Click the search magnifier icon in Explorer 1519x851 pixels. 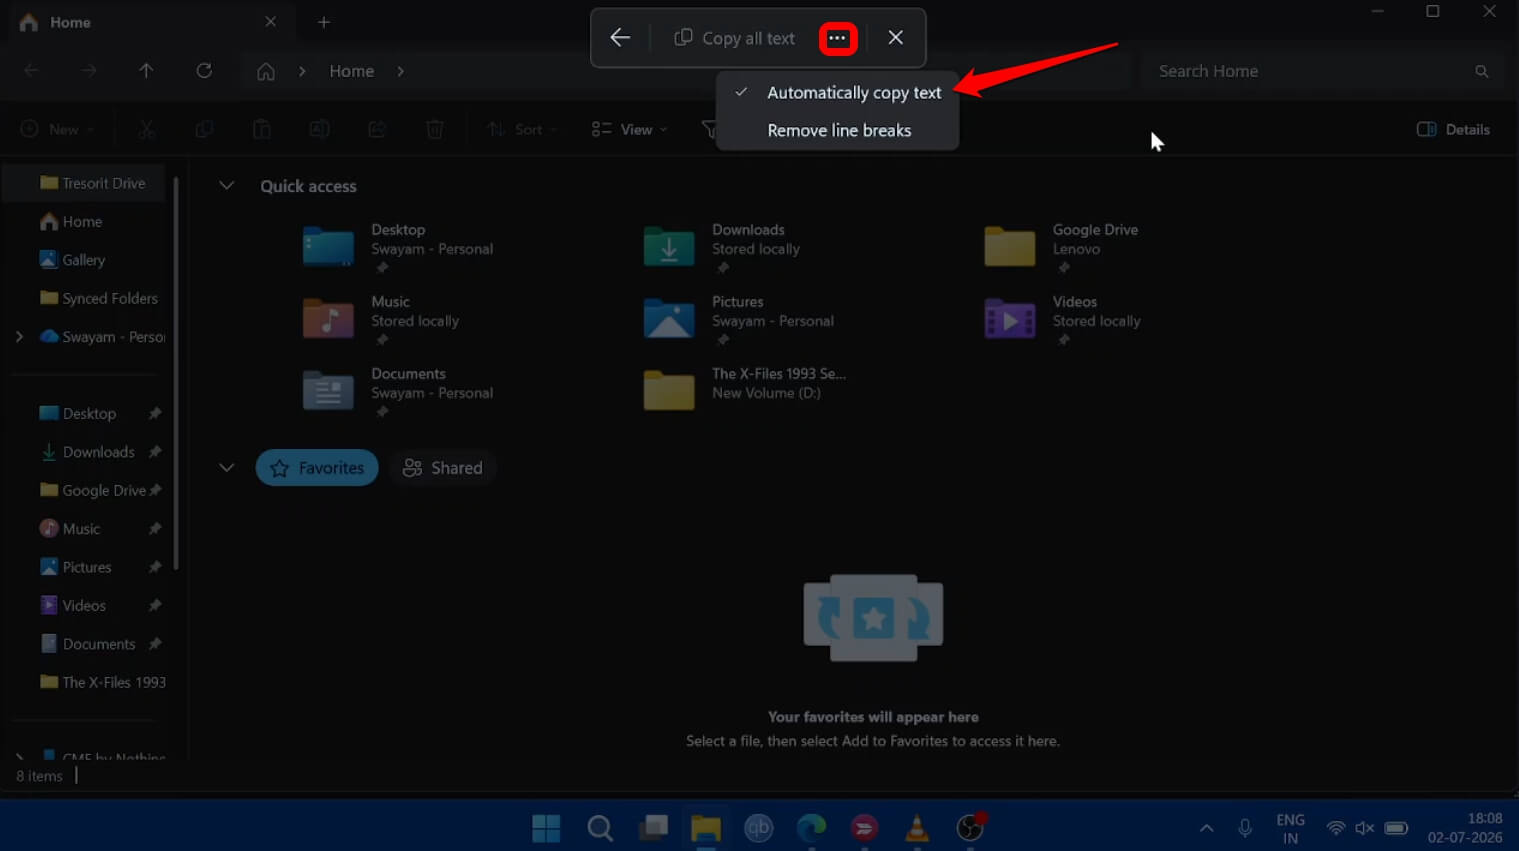(x=1482, y=71)
